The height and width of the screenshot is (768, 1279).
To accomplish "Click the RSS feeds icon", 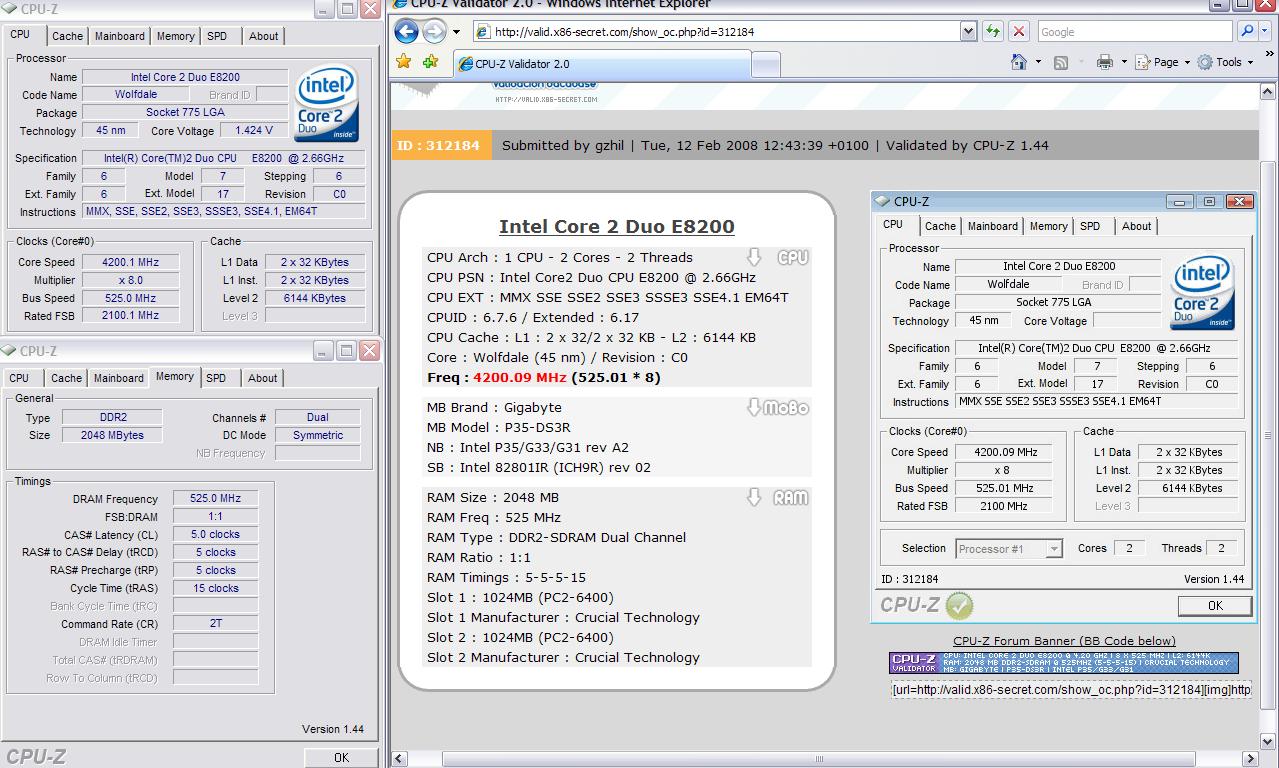I will [x=1061, y=62].
